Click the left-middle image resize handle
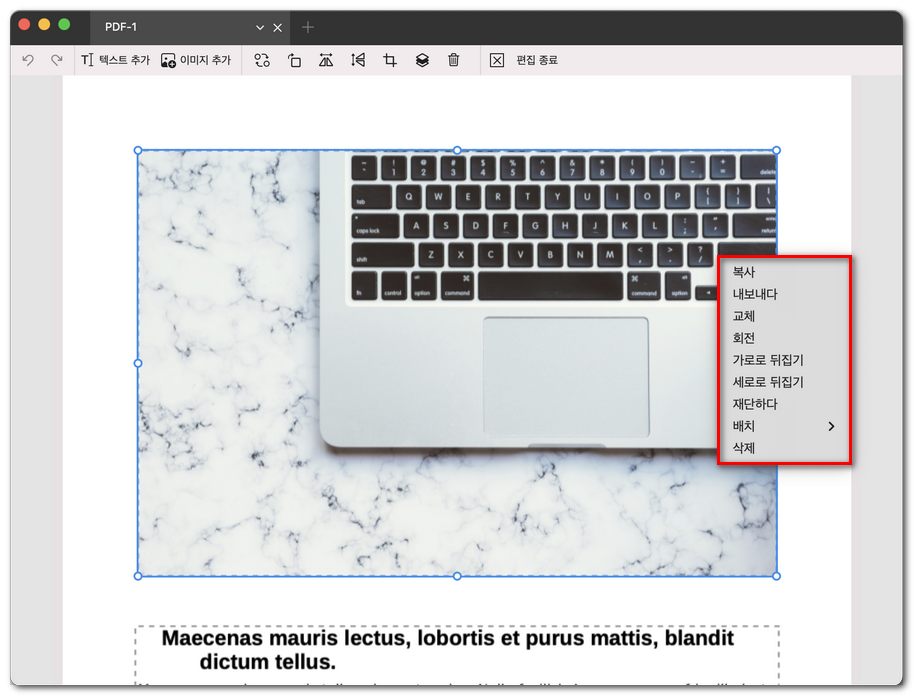 (138, 363)
